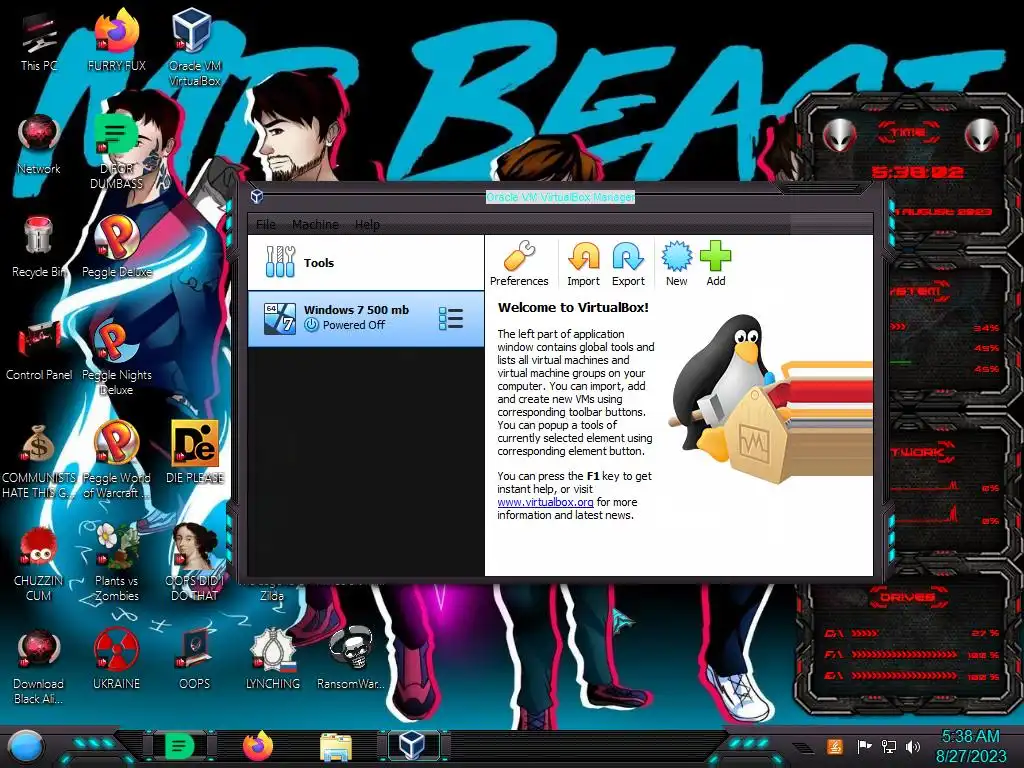Open the Windows 7 machine tools menu icon
1024x768 pixels.
[x=451, y=318]
